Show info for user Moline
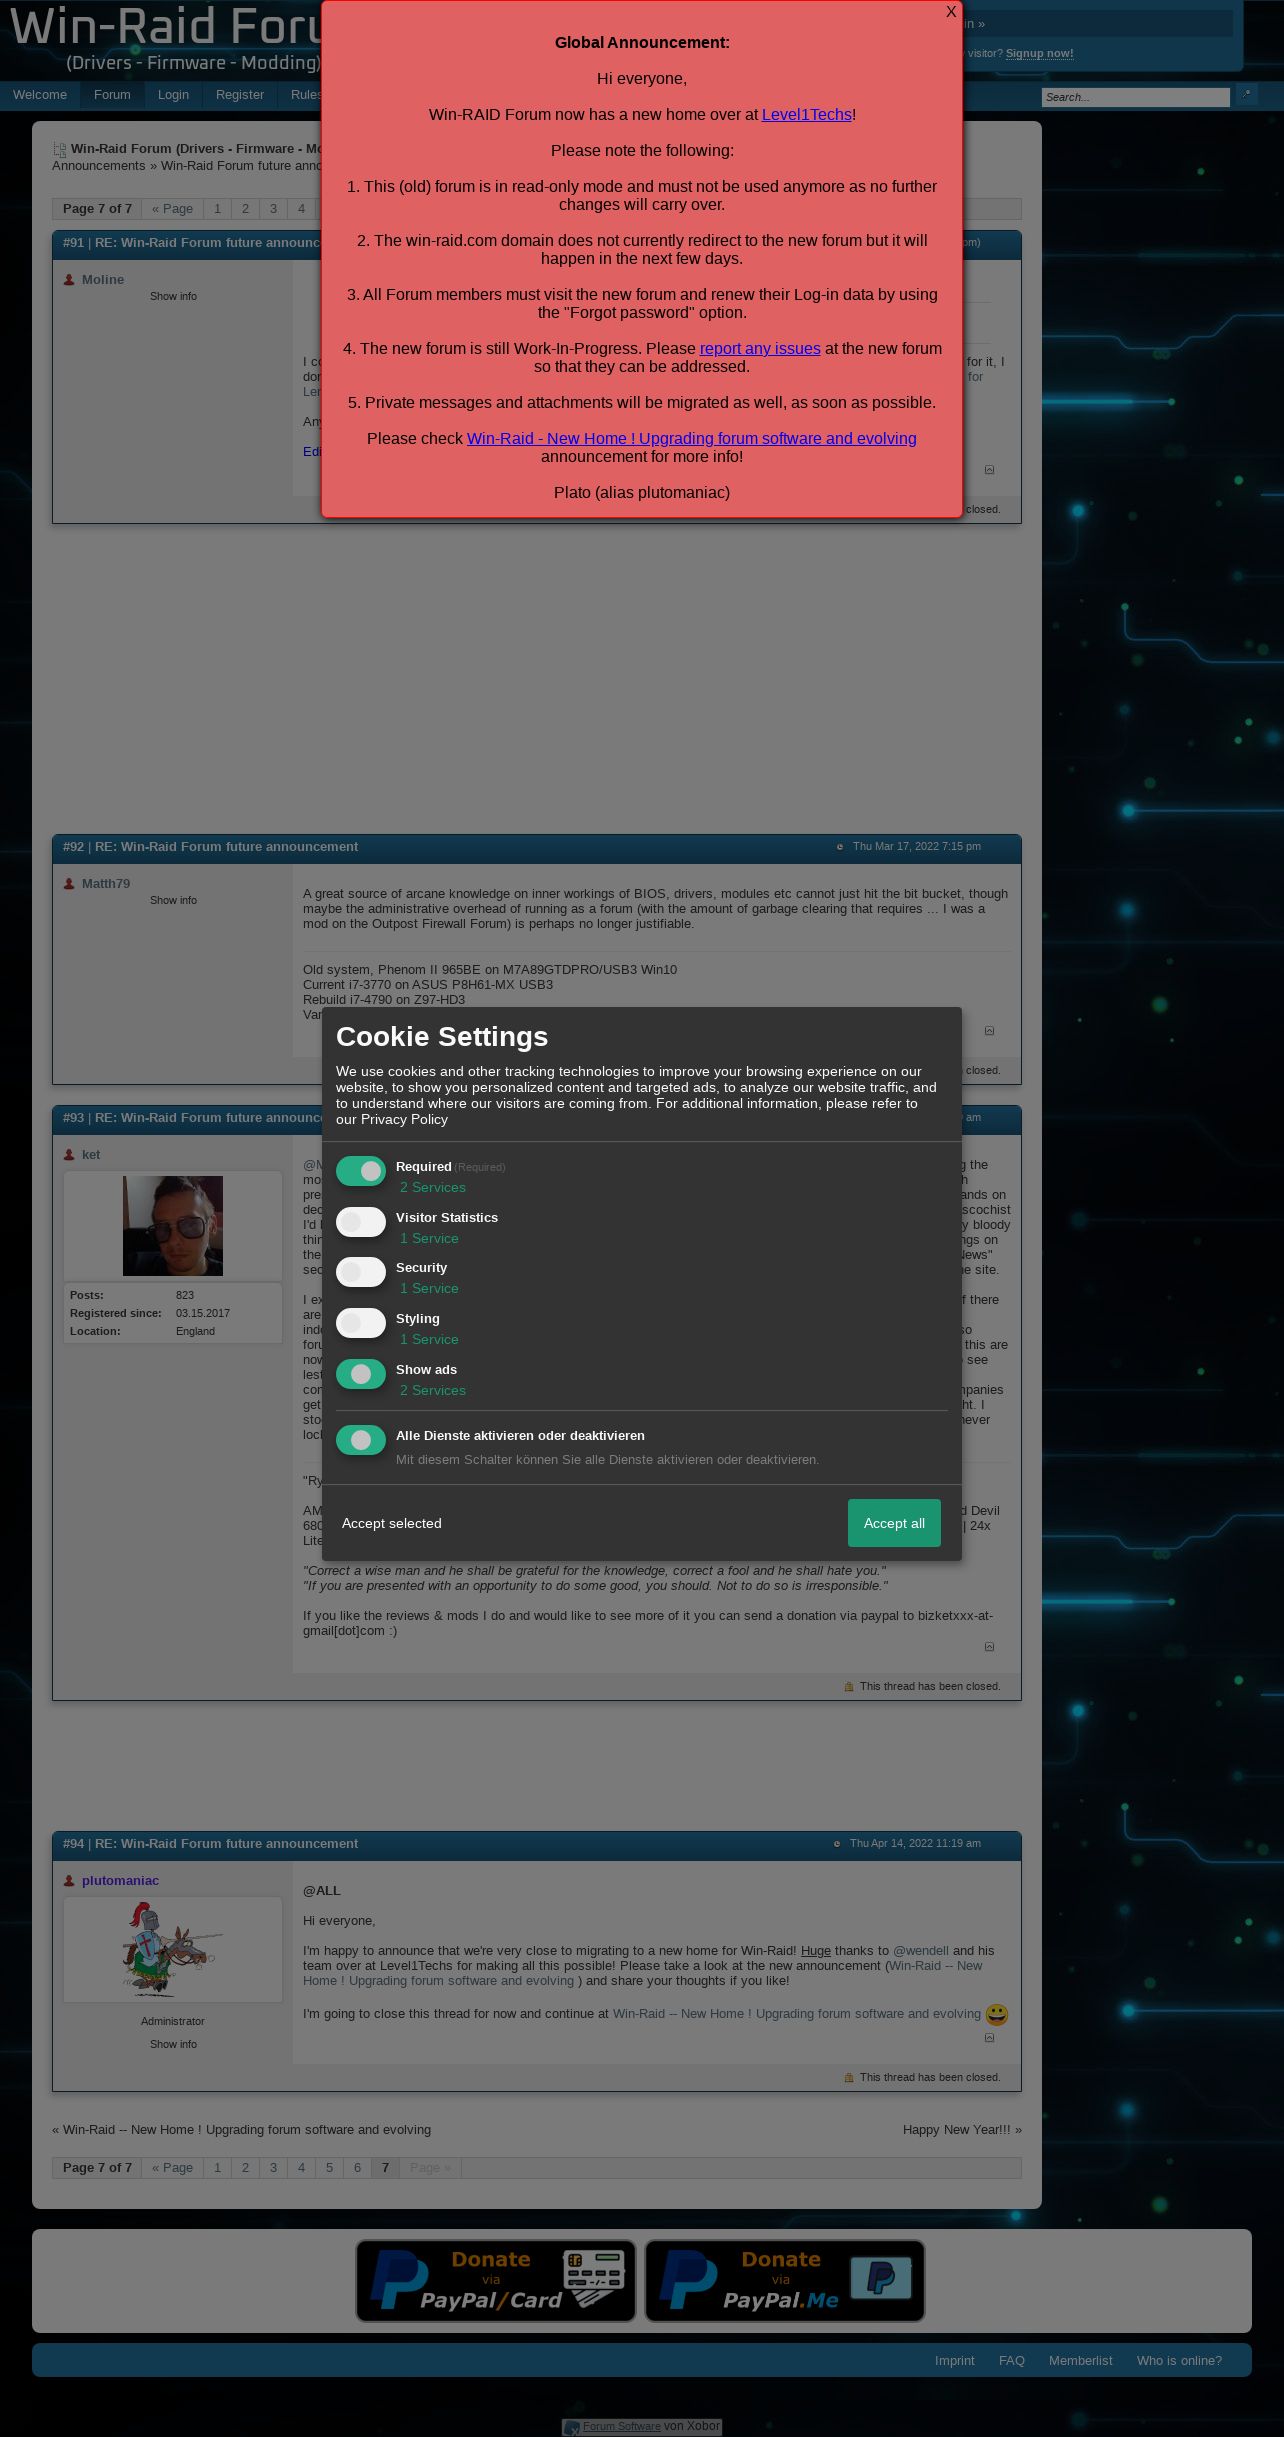The image size is (1284, 2437). pos(173,296)
